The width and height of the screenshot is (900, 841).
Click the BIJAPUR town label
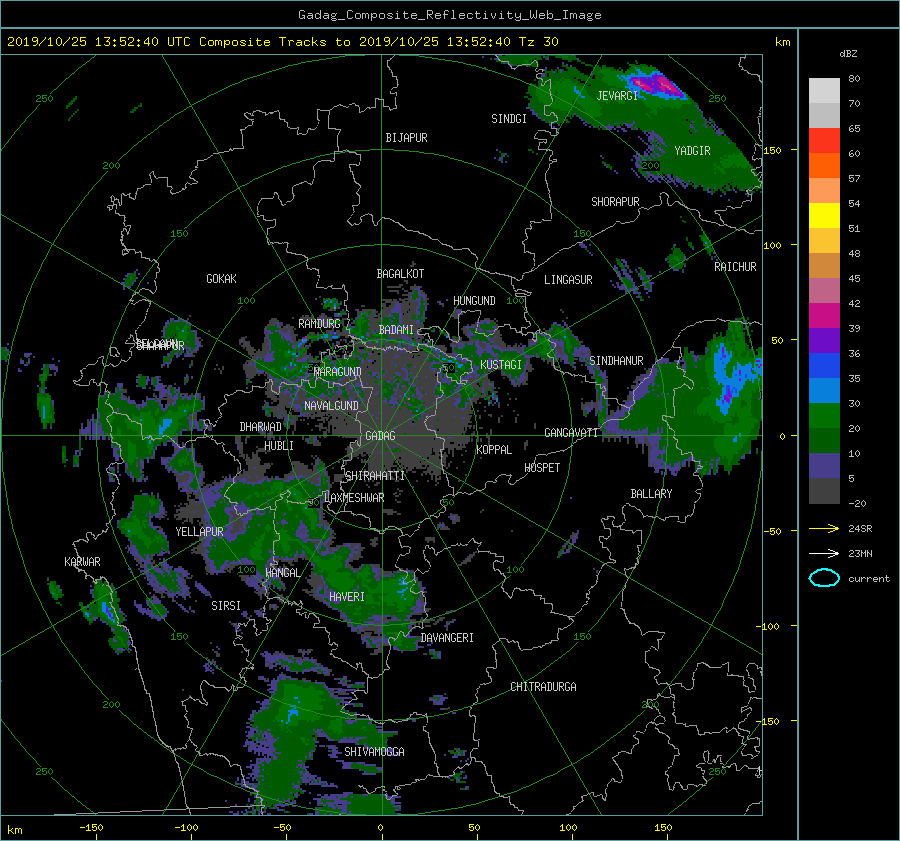tap(406, 138)
